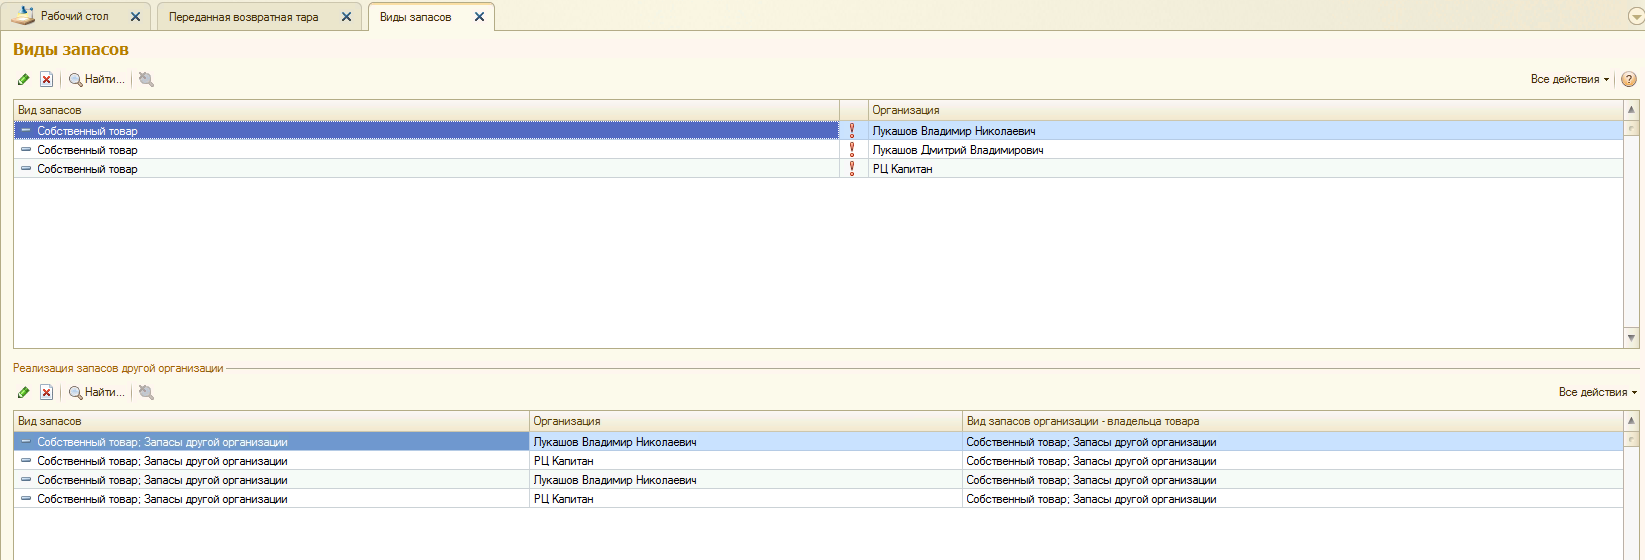The width and height of the screenshot is (1645, 560).
Task: Click the red X delete-mark icon in top toolbar
Action: coord(46,80)
